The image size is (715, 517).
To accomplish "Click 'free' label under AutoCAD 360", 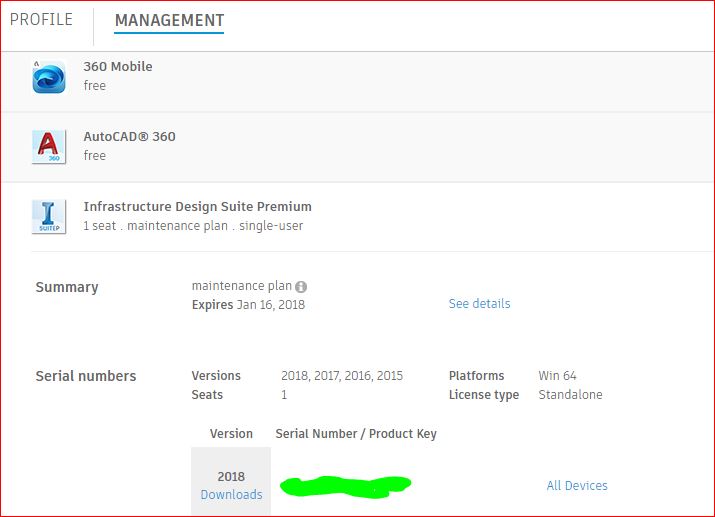I will (x=94, y=155).
